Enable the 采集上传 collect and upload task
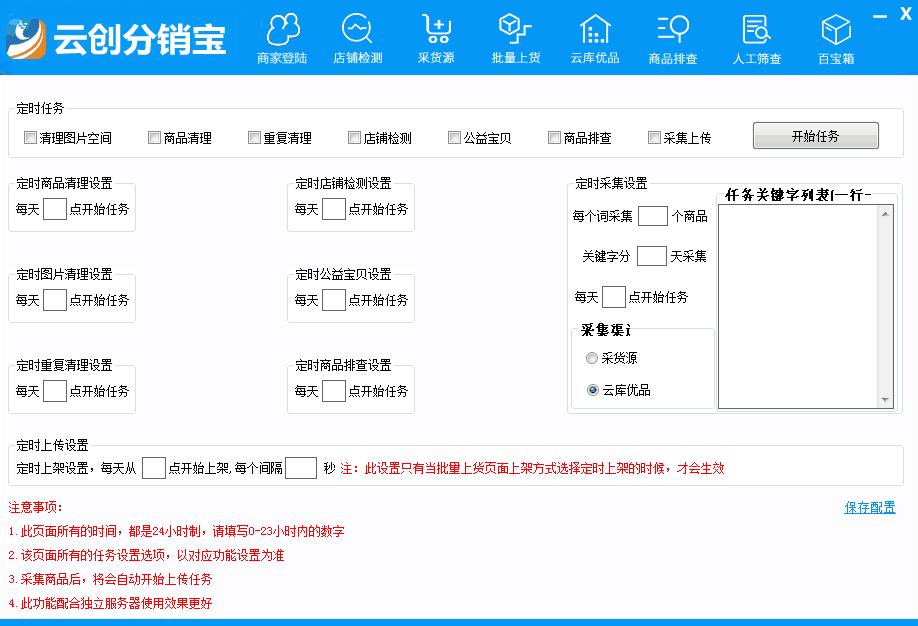 click(654, 136)
